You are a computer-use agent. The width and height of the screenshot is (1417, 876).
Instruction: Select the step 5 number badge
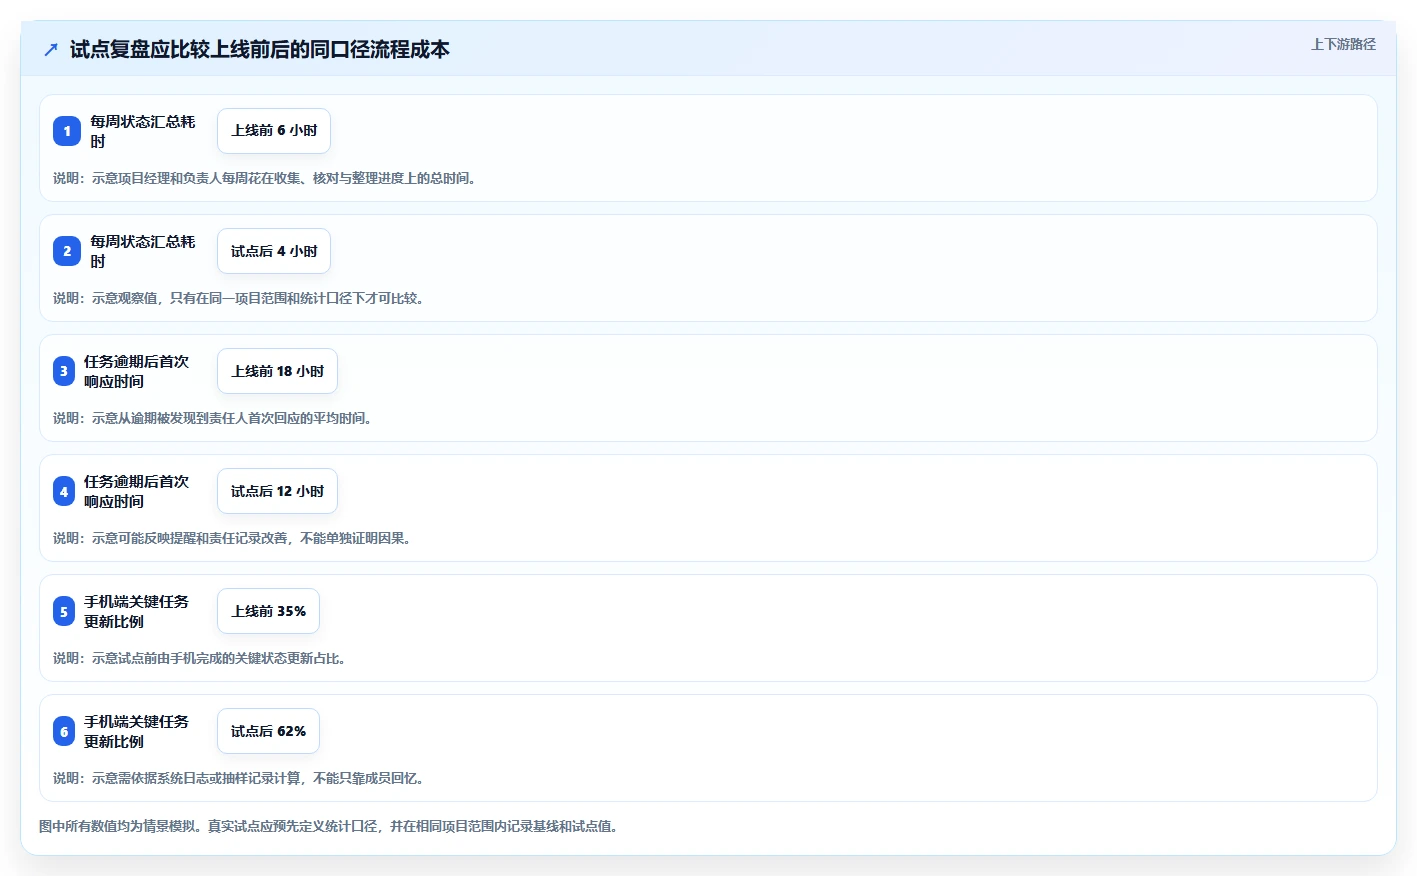coord(64,611)
